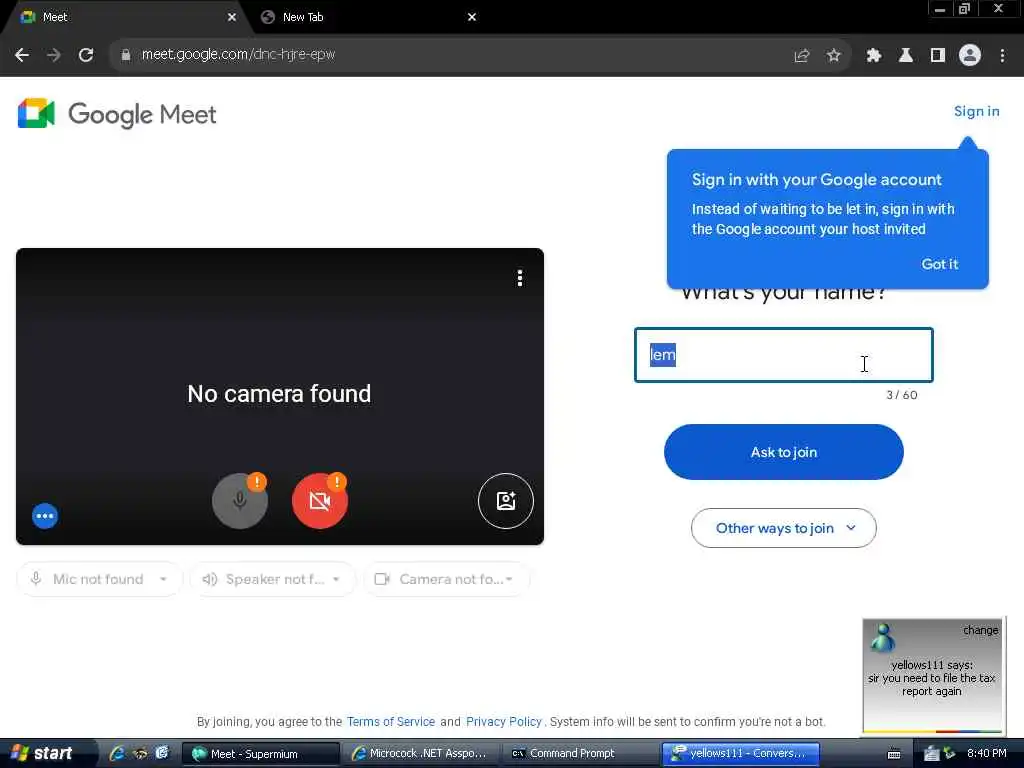This screenshot has width=1024, height=768.
Task: Open the extensions puzzle icon
Action: (874, 56)
